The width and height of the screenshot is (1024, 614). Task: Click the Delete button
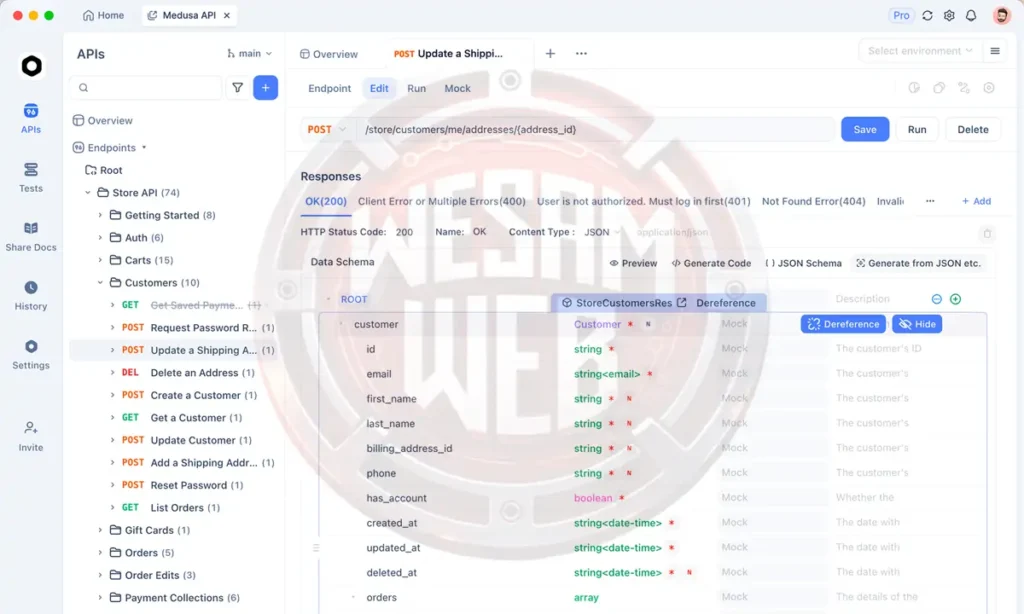[972, 129]
